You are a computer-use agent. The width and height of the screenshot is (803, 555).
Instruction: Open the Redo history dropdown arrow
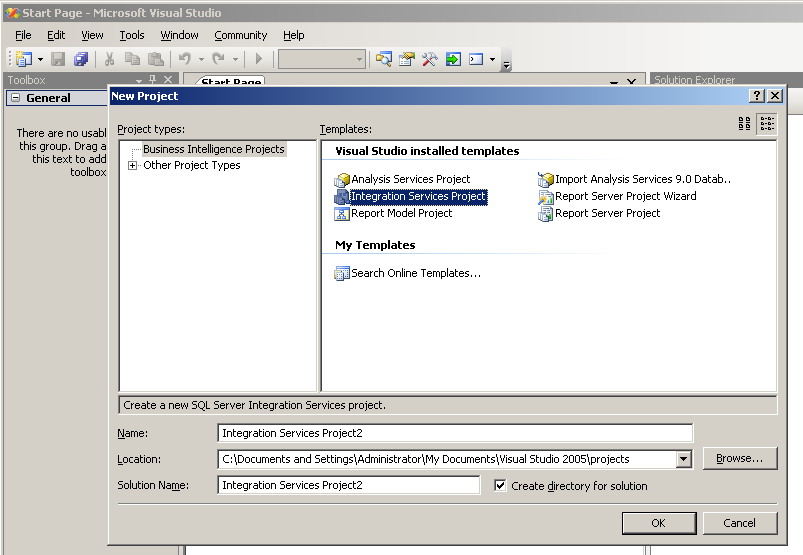(x=235, y=59)
